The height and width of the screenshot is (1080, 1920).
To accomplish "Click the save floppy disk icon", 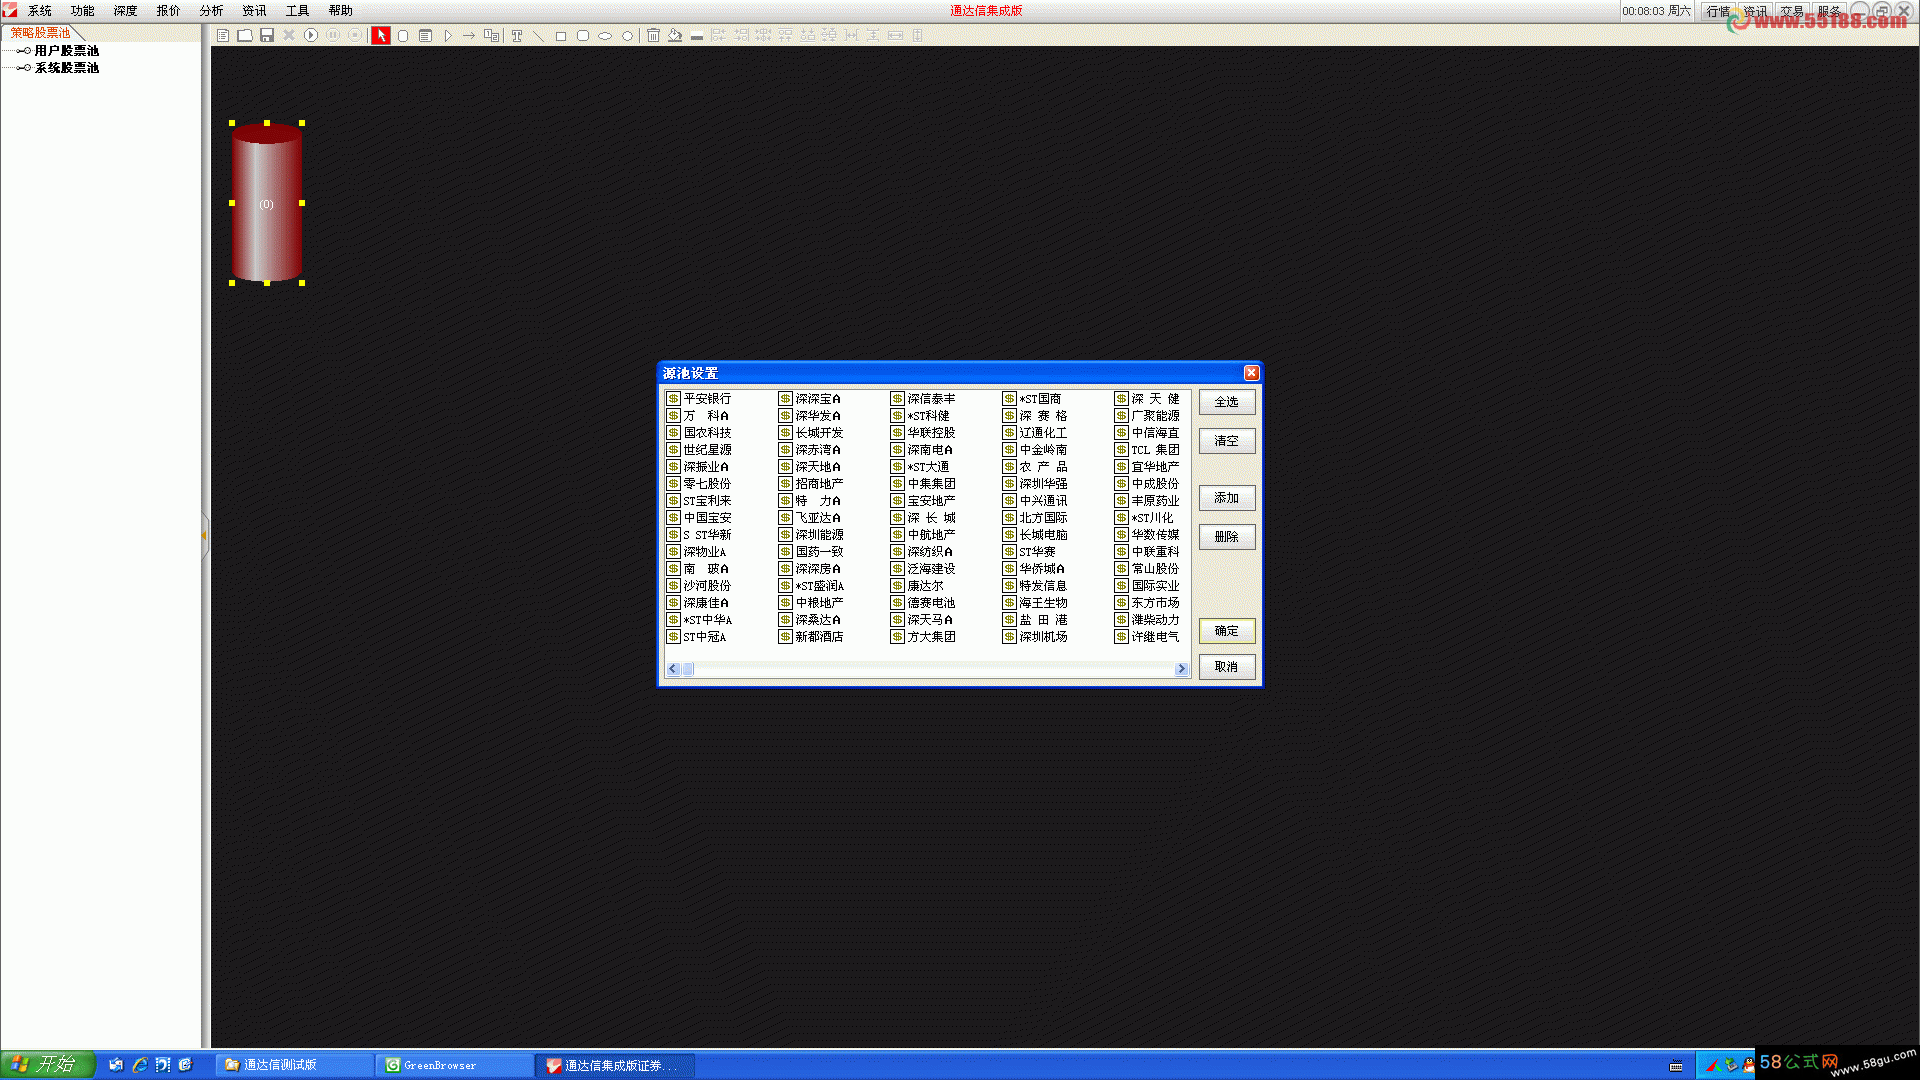I will tap(267, 35).
